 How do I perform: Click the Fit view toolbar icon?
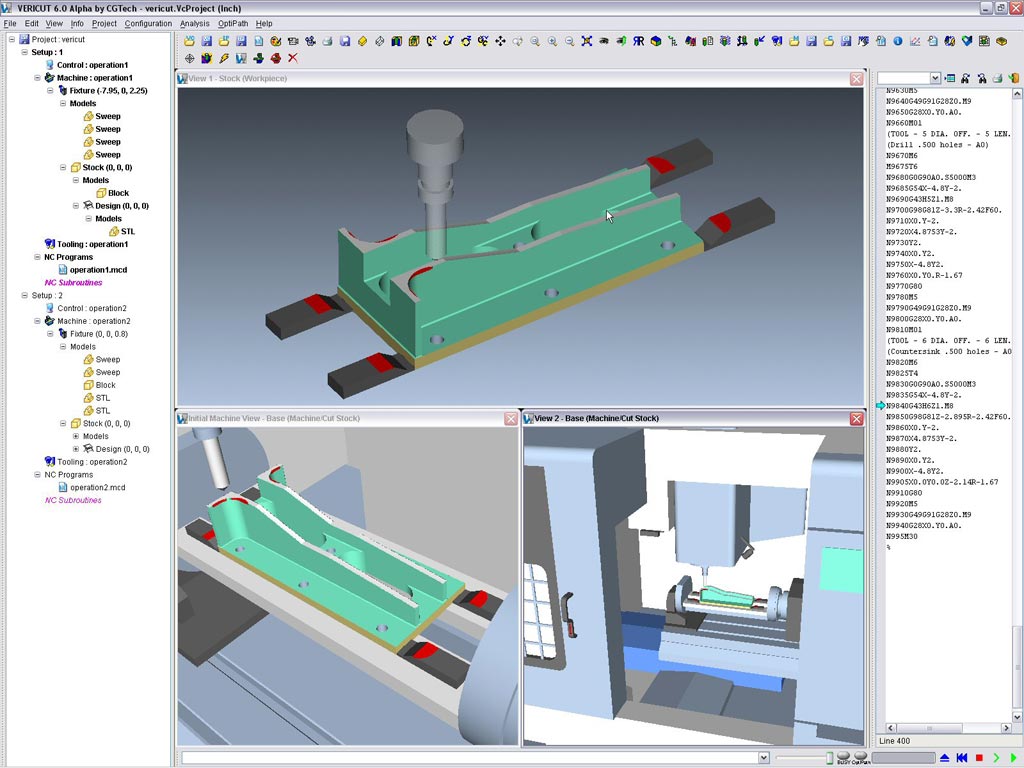pos(586,42)
